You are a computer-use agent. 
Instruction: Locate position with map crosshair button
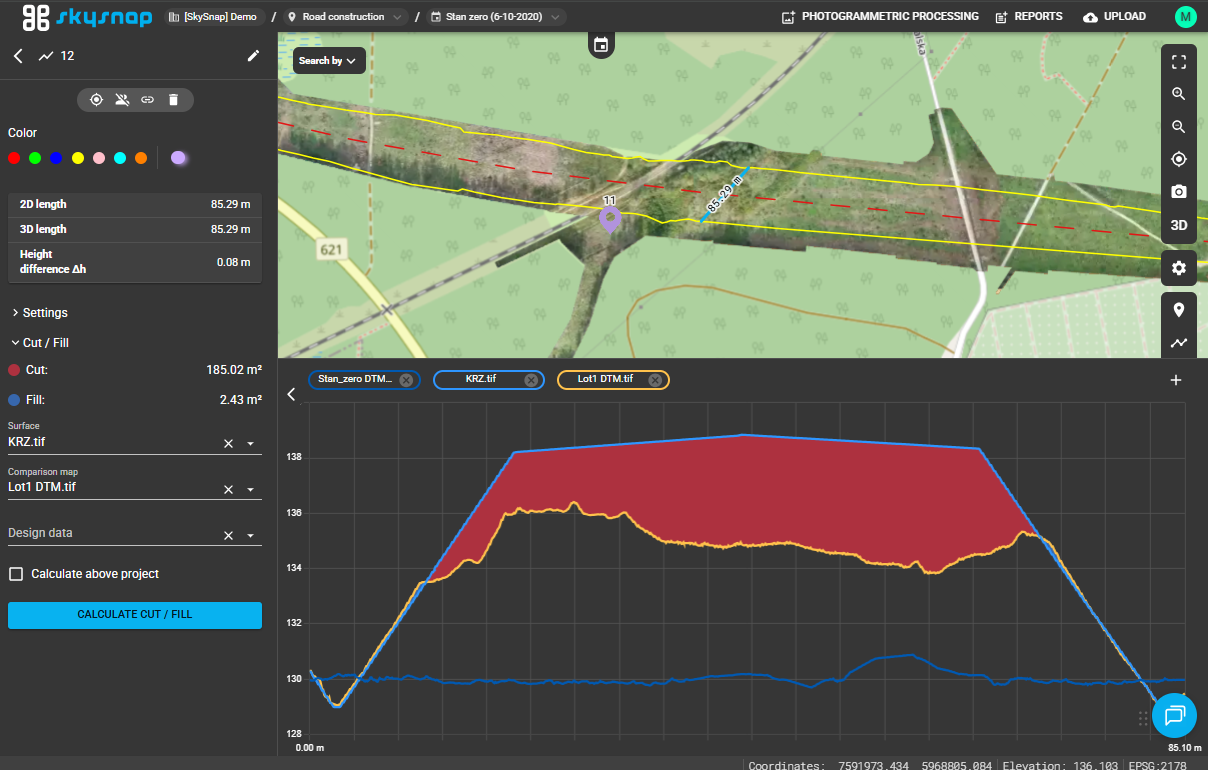[x=1179, y=159]
